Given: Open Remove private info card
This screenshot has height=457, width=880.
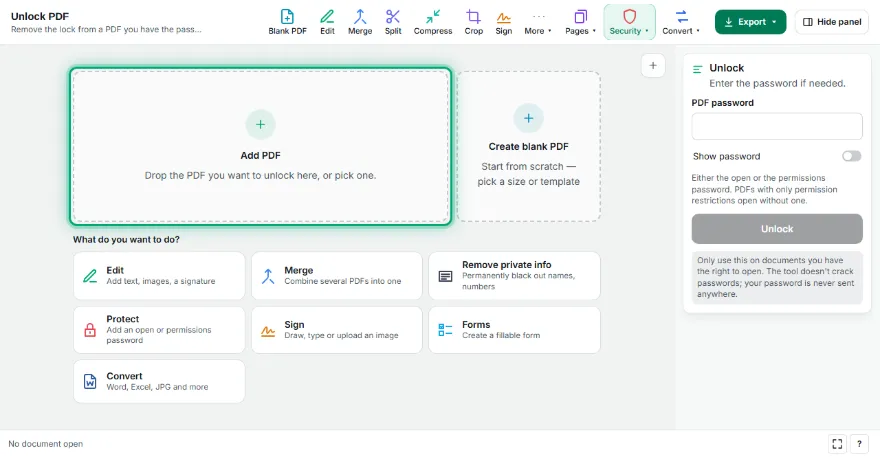Looking at the screenshot, I should coord(515,276).
